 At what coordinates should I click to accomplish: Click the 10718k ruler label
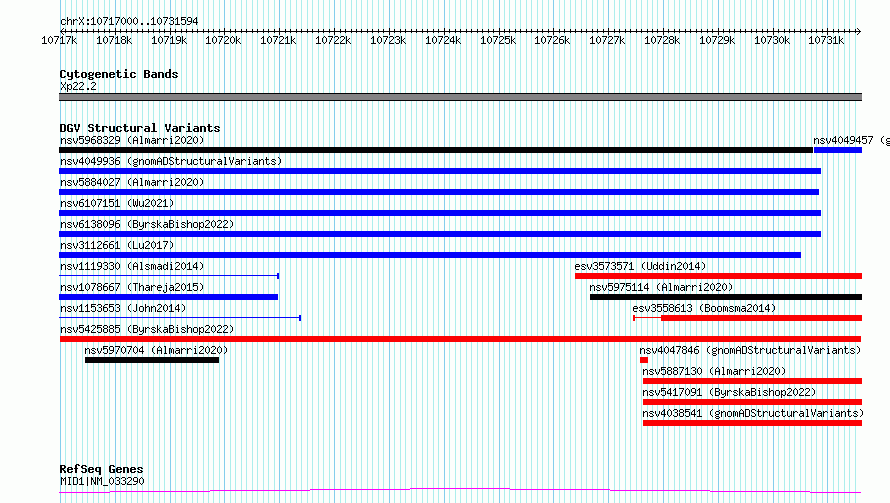pos(114,40)
